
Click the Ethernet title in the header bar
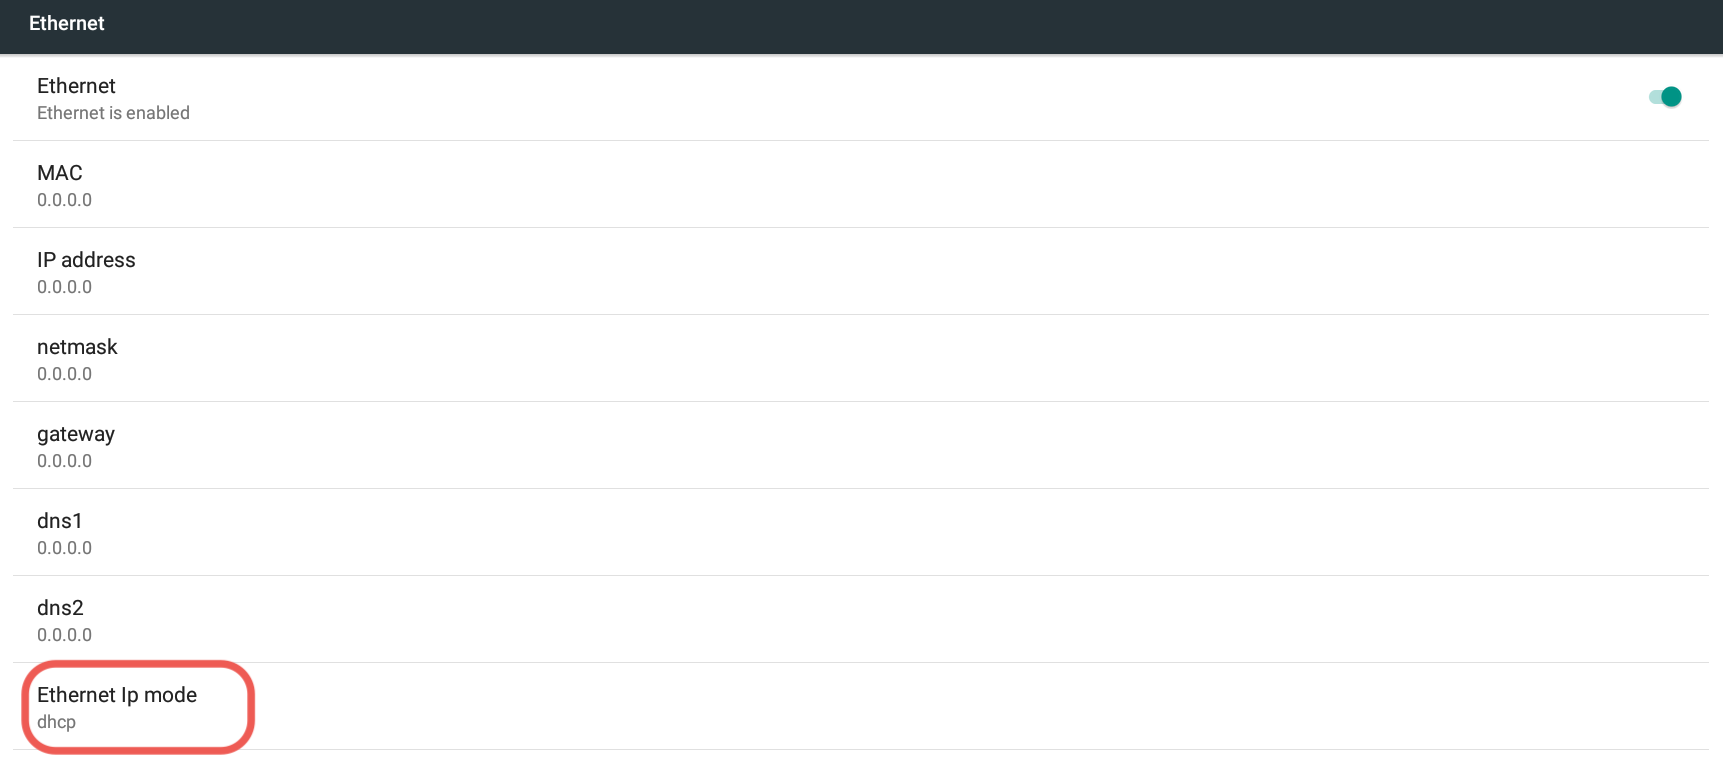pyautogui.click(x=67, y=24)
